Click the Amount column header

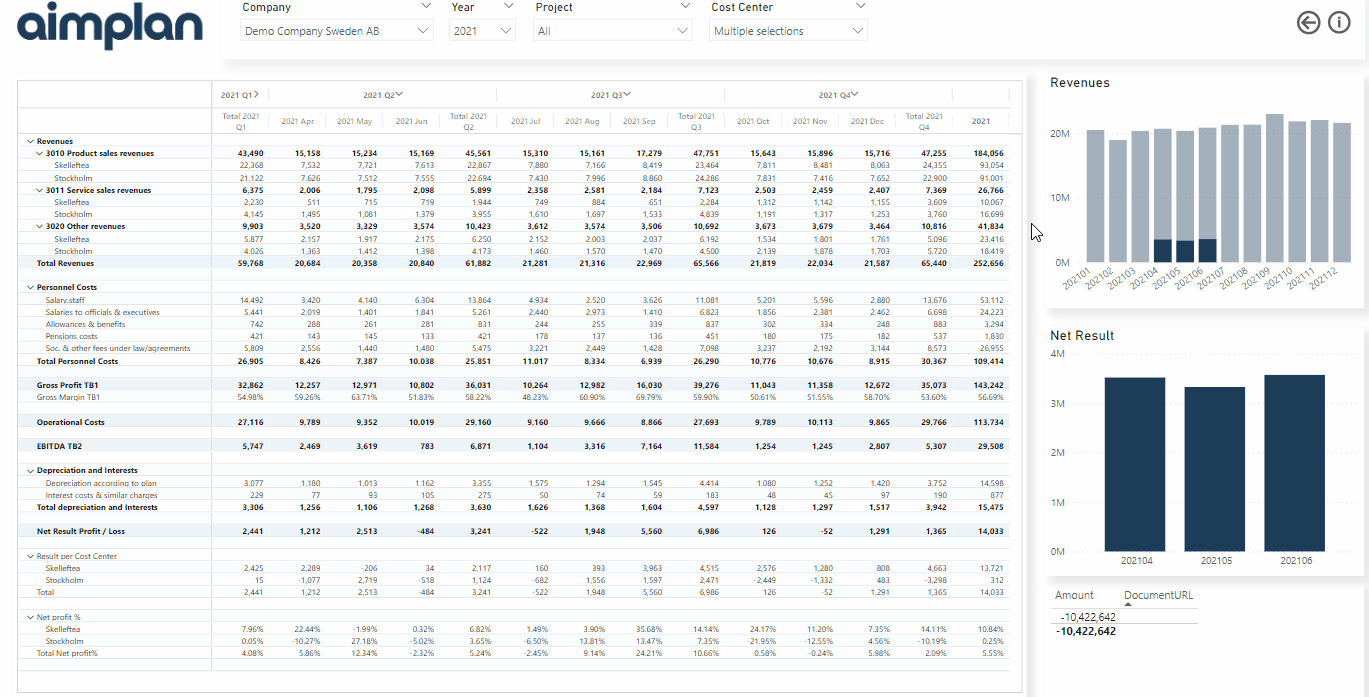coord(1074,595)
